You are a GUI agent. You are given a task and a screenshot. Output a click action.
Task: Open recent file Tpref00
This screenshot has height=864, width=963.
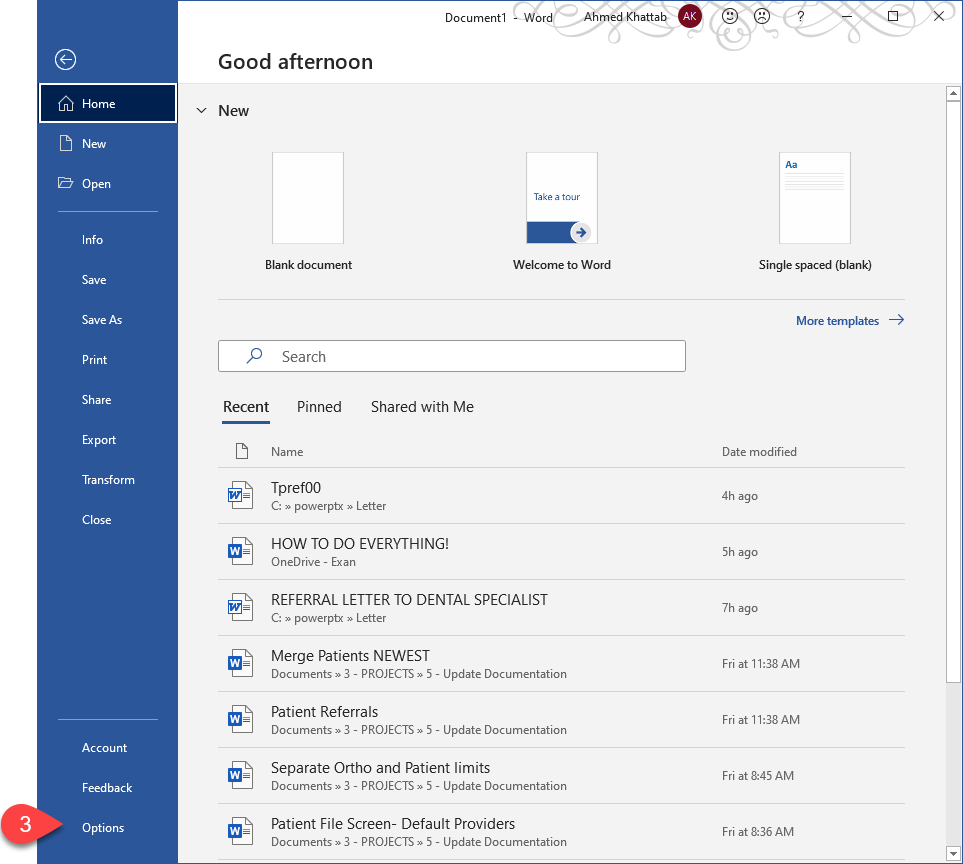[x=561, y=496]
